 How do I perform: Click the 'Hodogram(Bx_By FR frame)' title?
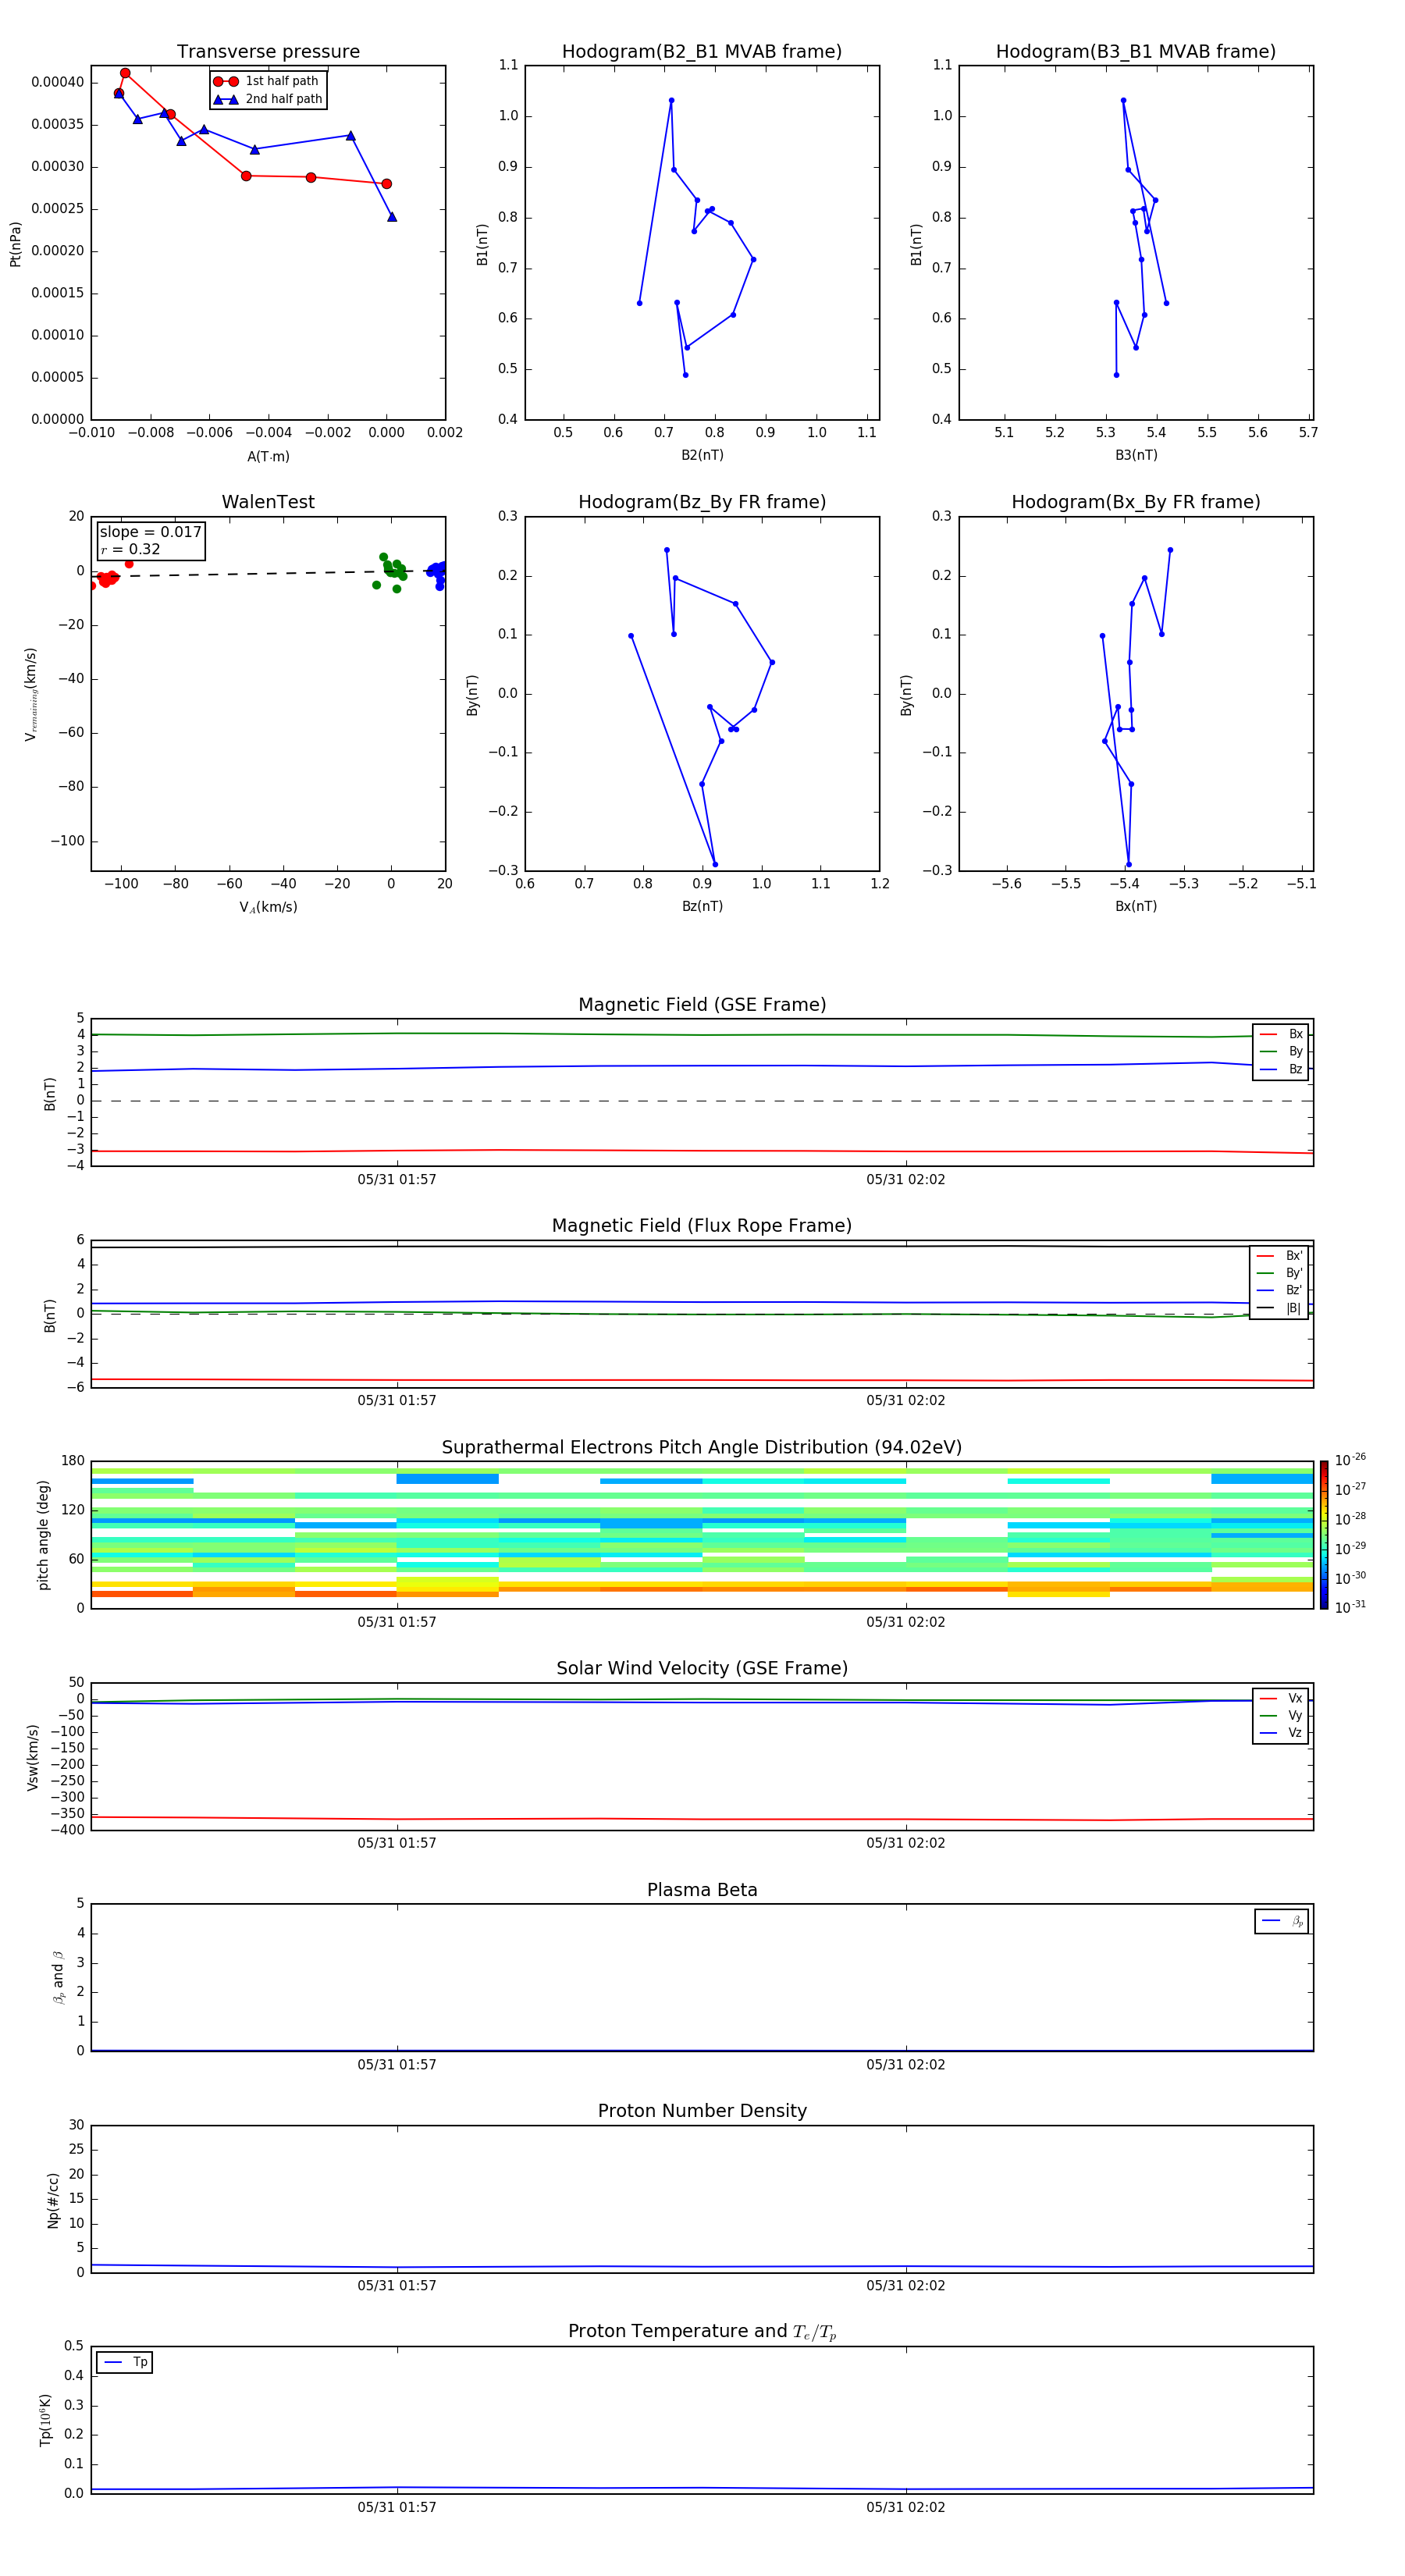[1136, 502]
